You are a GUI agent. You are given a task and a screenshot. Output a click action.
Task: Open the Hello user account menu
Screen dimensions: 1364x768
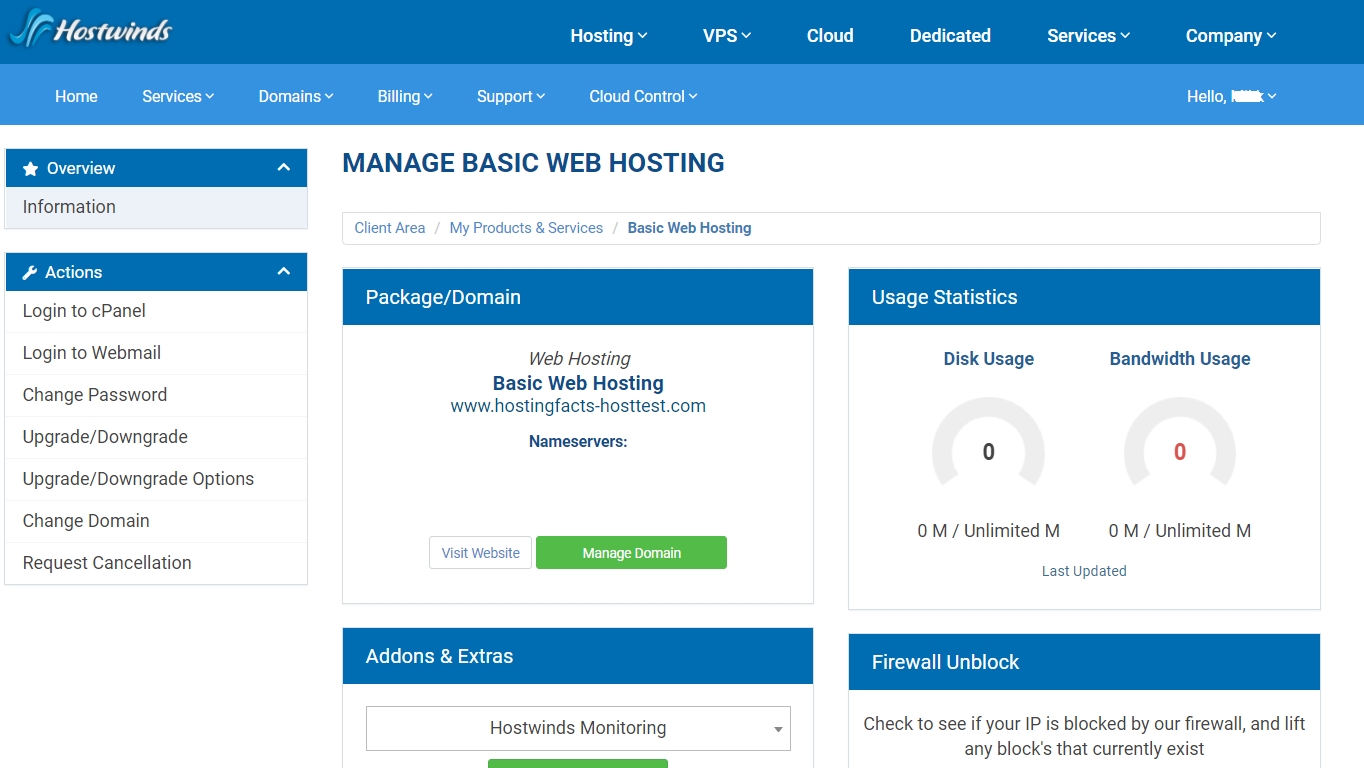tap(1232, 97)
